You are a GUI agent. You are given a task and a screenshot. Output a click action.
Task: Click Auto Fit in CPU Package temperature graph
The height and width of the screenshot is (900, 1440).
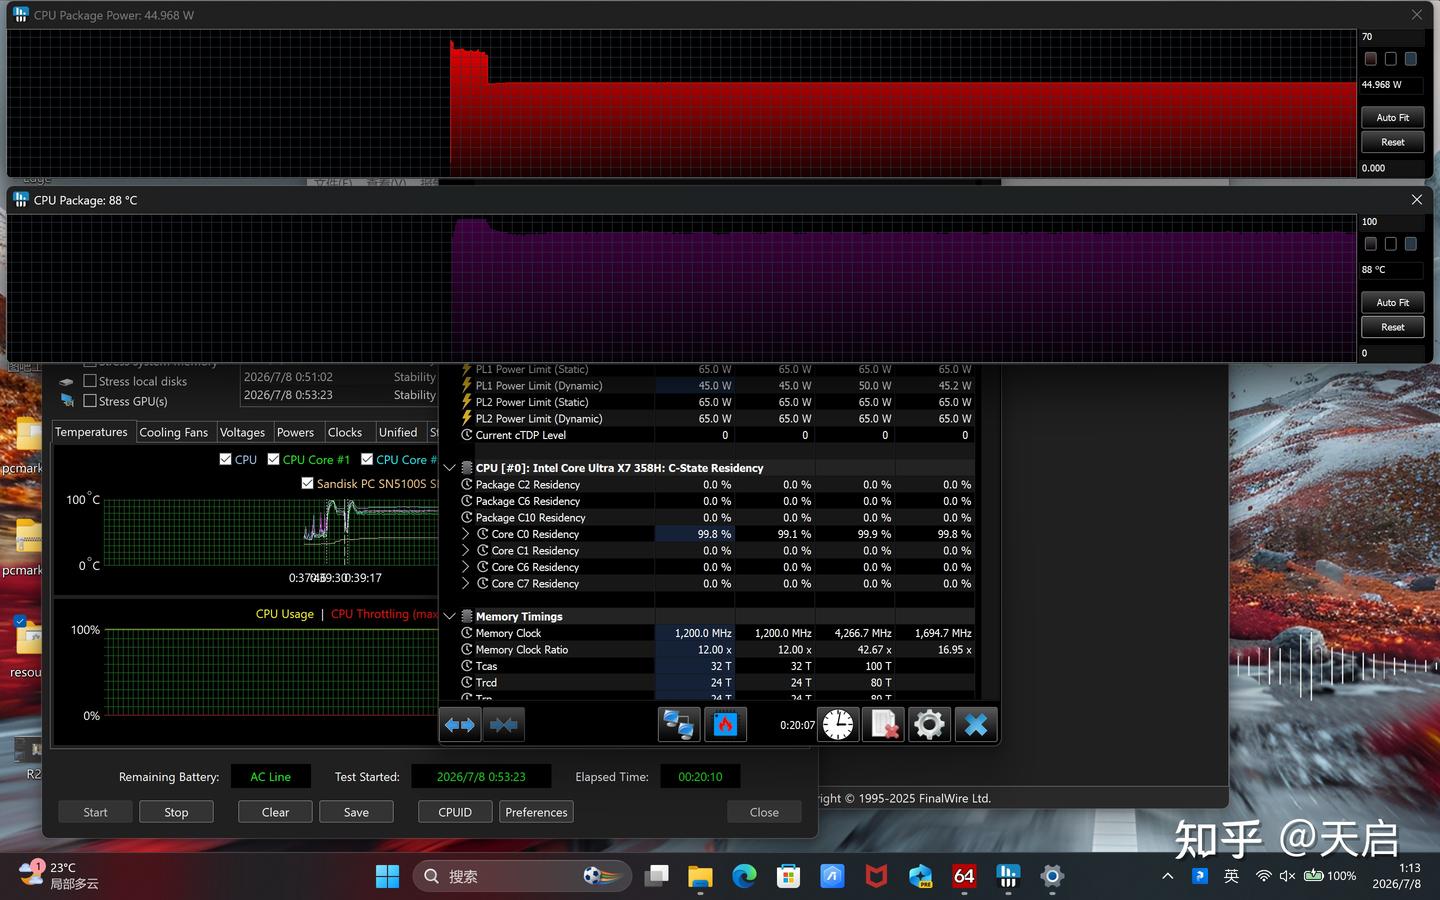tap(1392, 302)
